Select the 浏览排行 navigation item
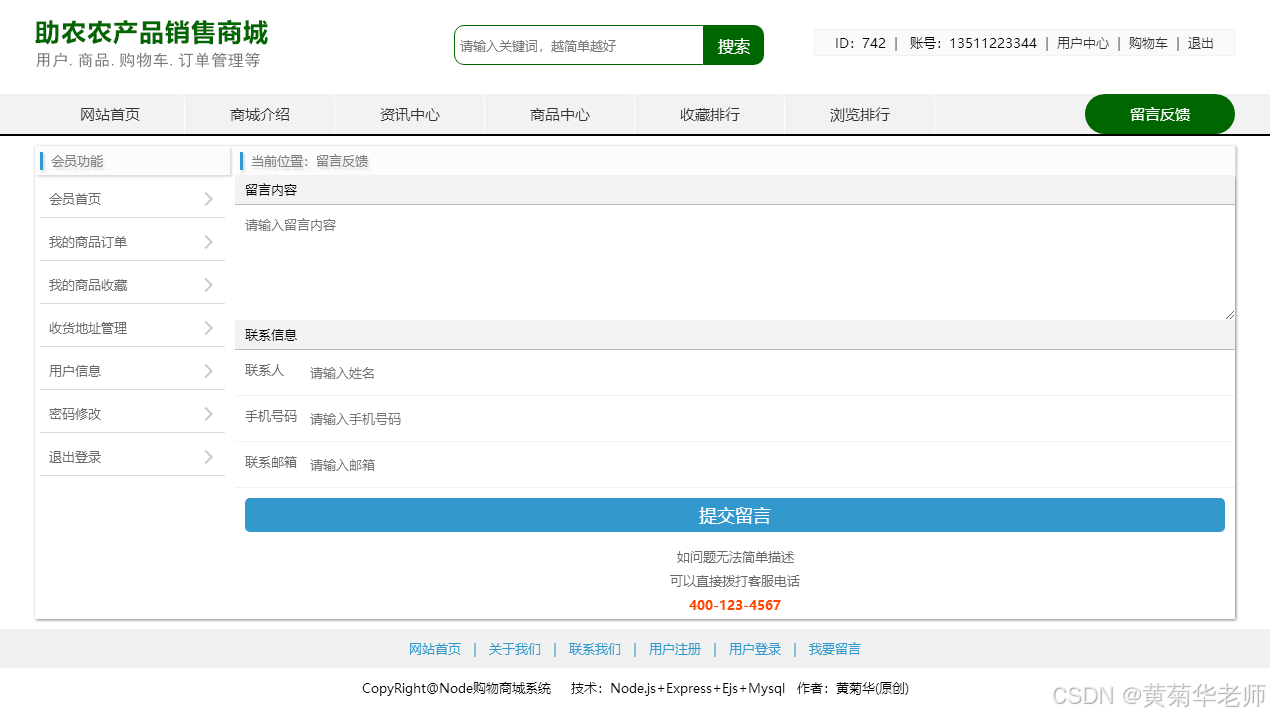Viewport: 1270px width, 717px height. 860,115
